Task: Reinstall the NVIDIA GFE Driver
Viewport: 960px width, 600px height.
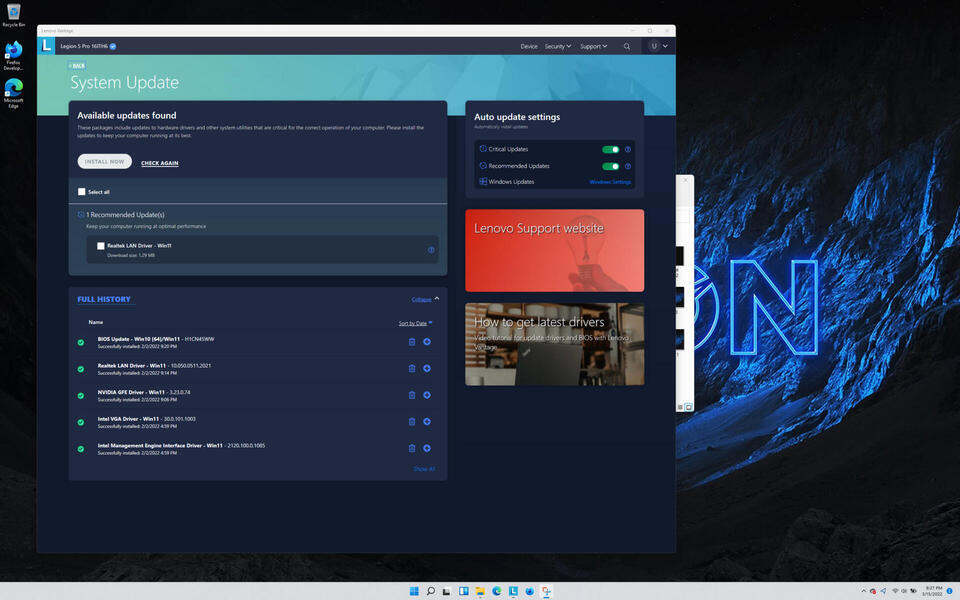Action: (427, 395)
